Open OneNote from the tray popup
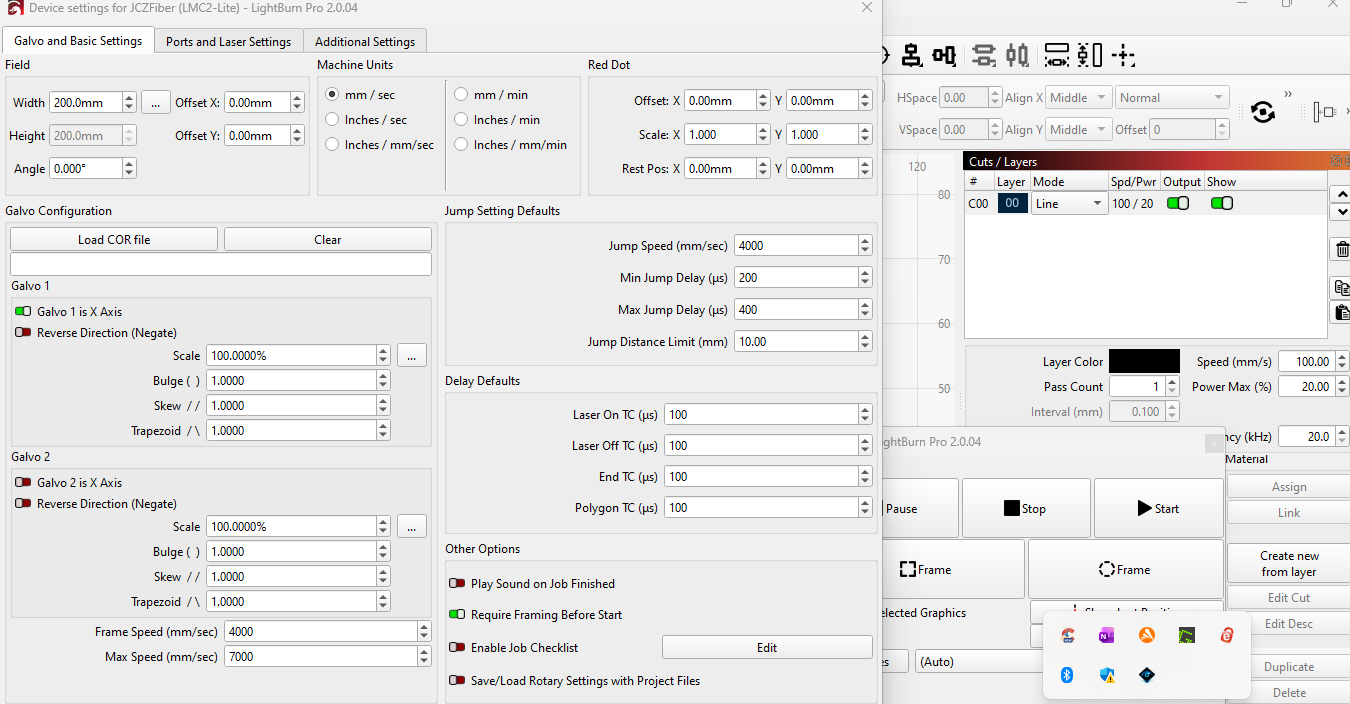 point(1106,635)
